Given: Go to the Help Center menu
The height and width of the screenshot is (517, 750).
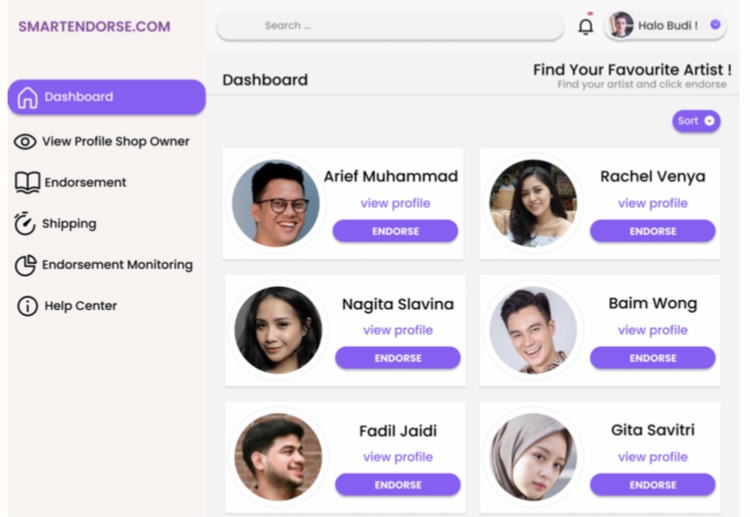Looking at the screenshot, I should tap(80, 306).
